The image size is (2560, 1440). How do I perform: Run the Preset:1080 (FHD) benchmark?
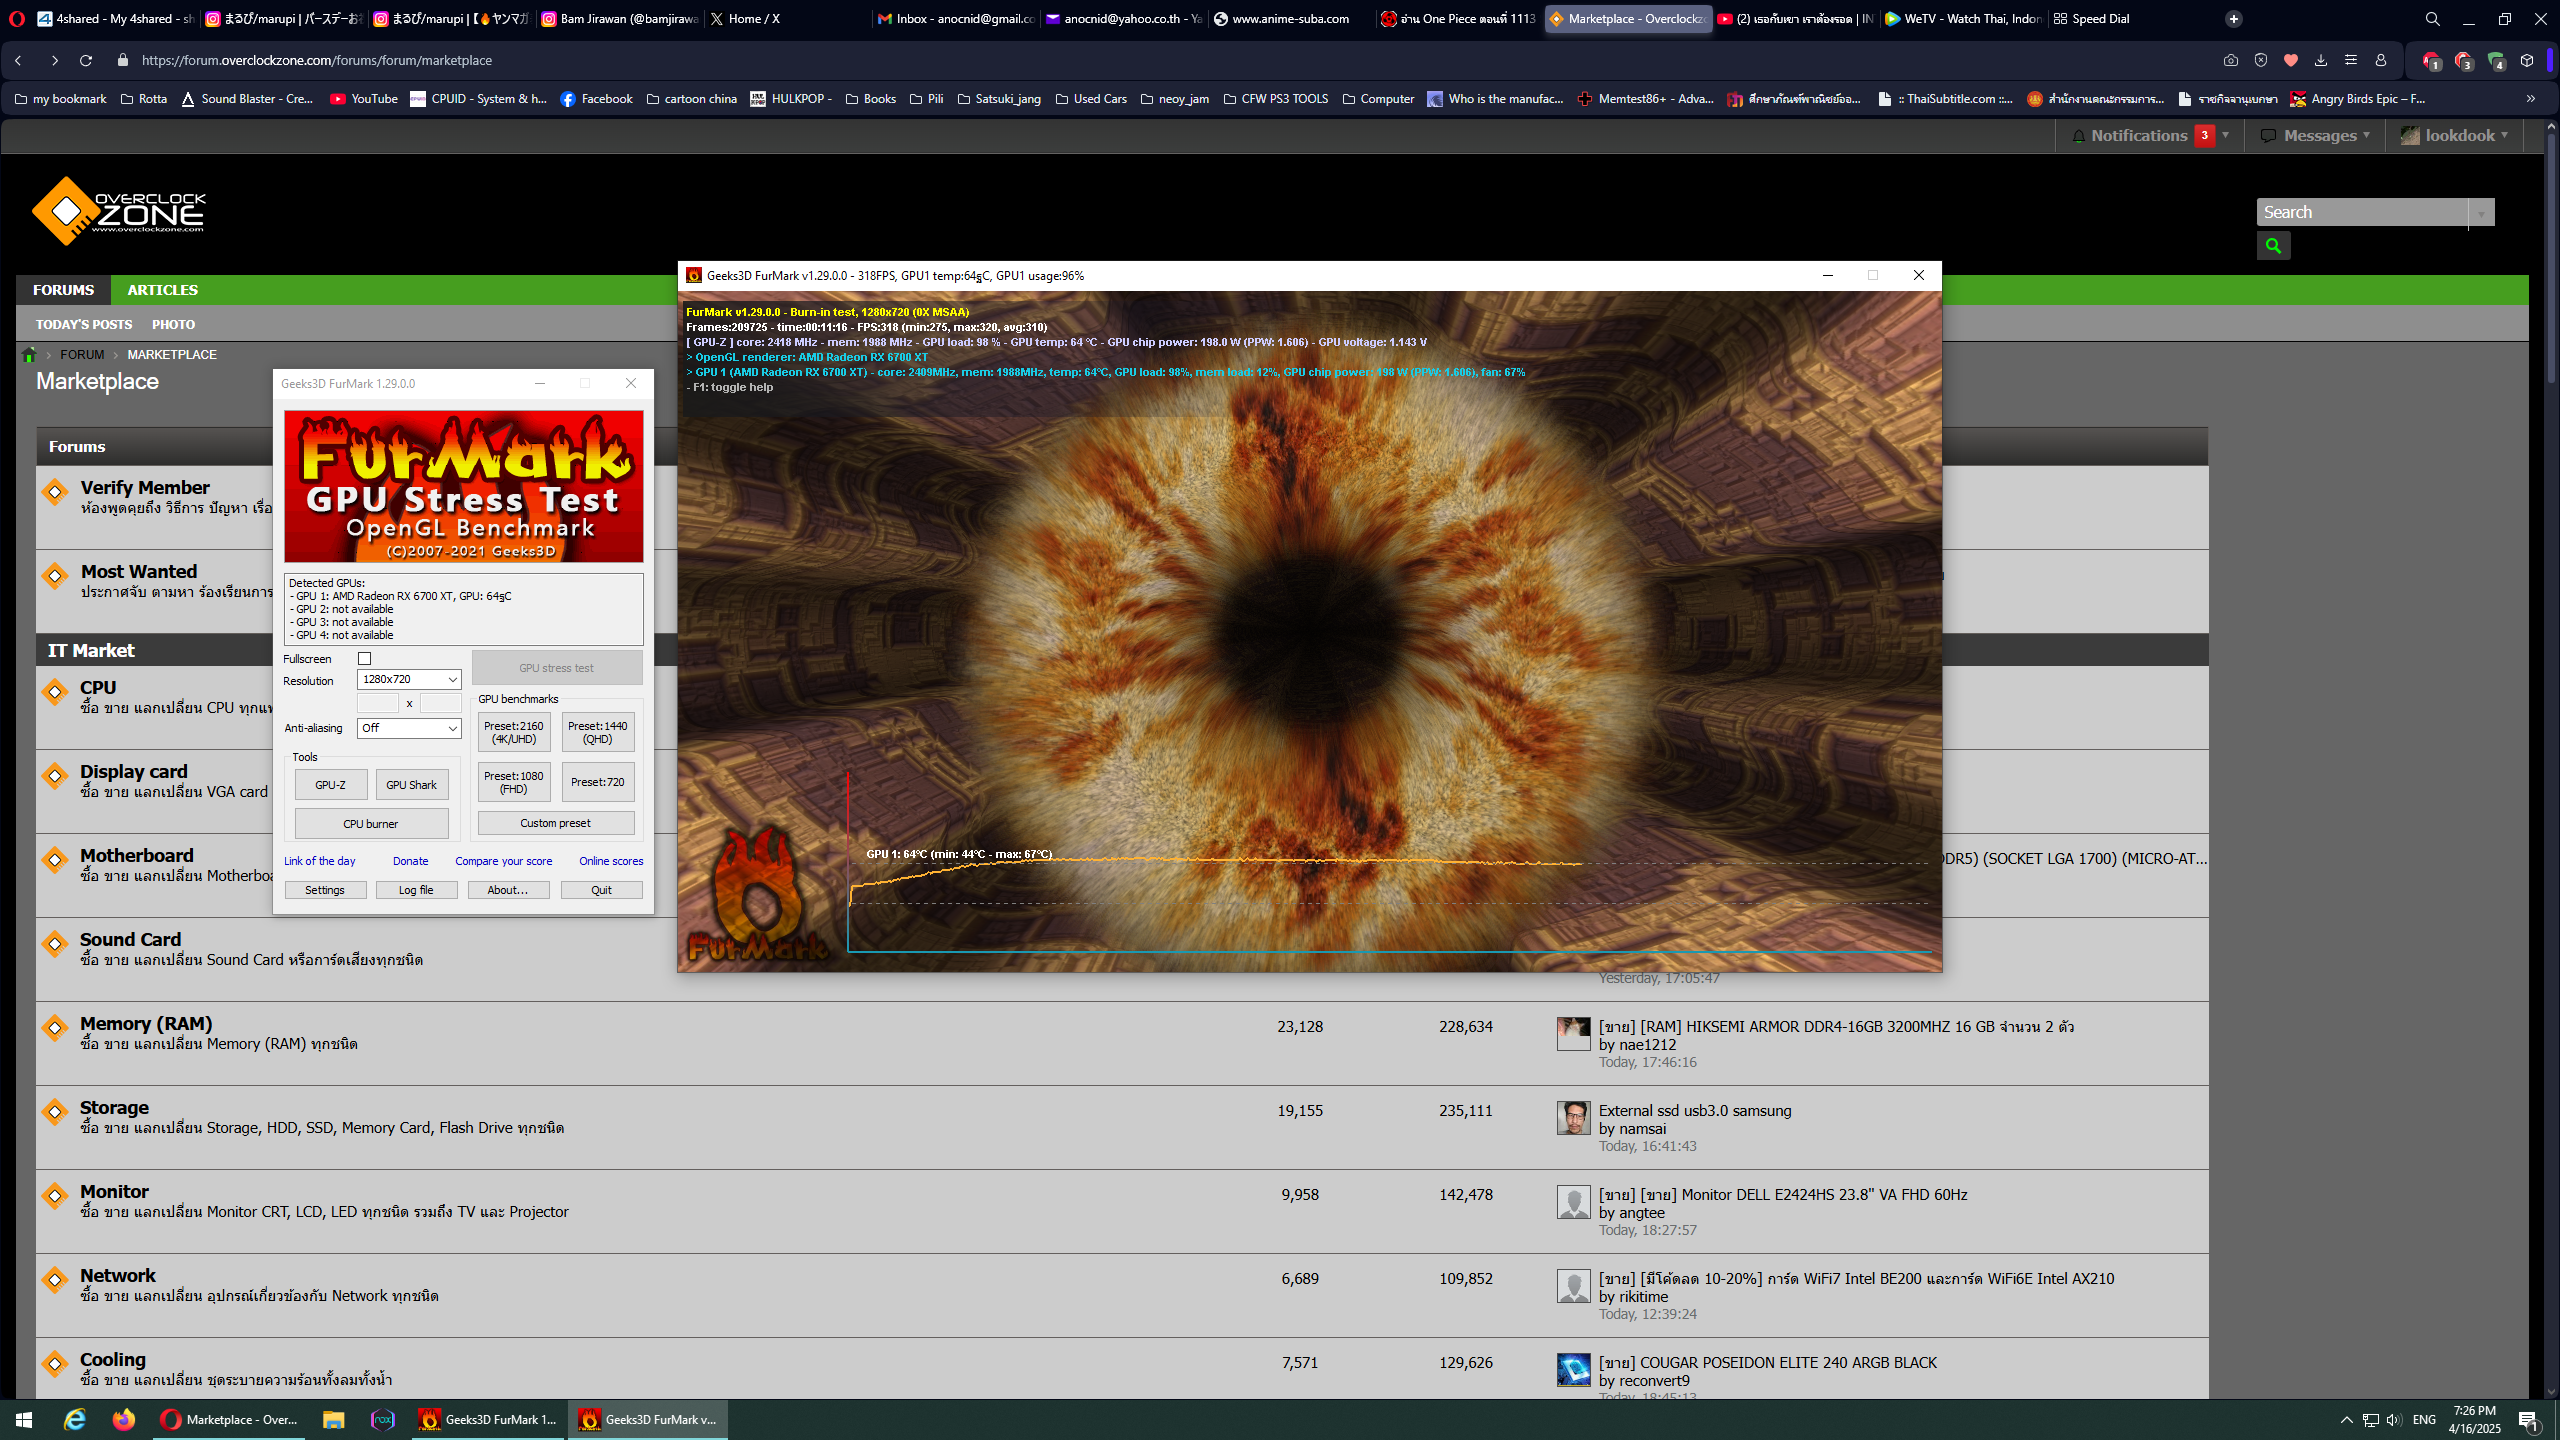[514, 782]
